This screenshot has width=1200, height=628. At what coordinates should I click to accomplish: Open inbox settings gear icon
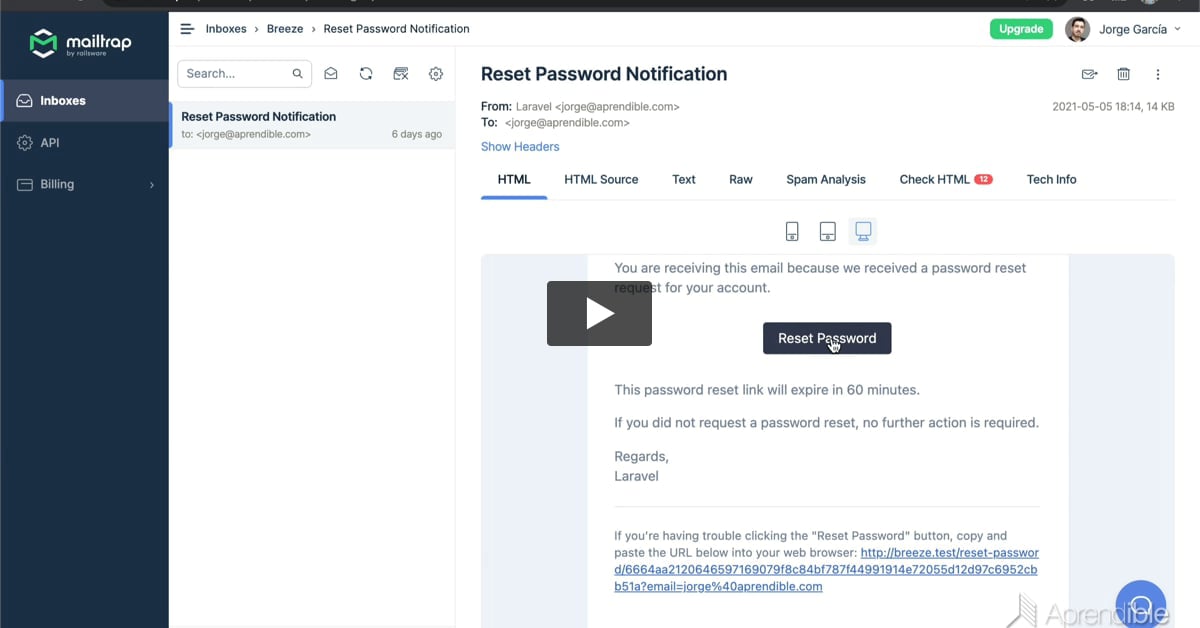[x=436, y=74]
